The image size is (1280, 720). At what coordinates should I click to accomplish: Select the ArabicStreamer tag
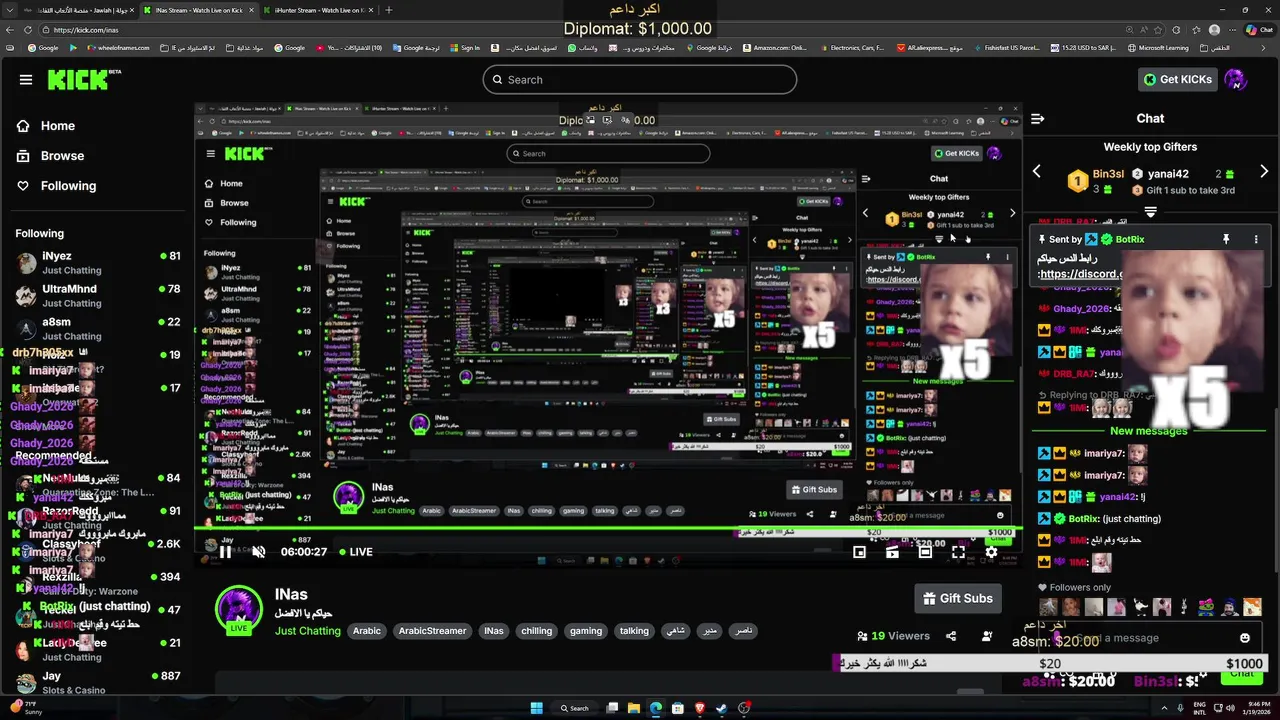(433, 631)
